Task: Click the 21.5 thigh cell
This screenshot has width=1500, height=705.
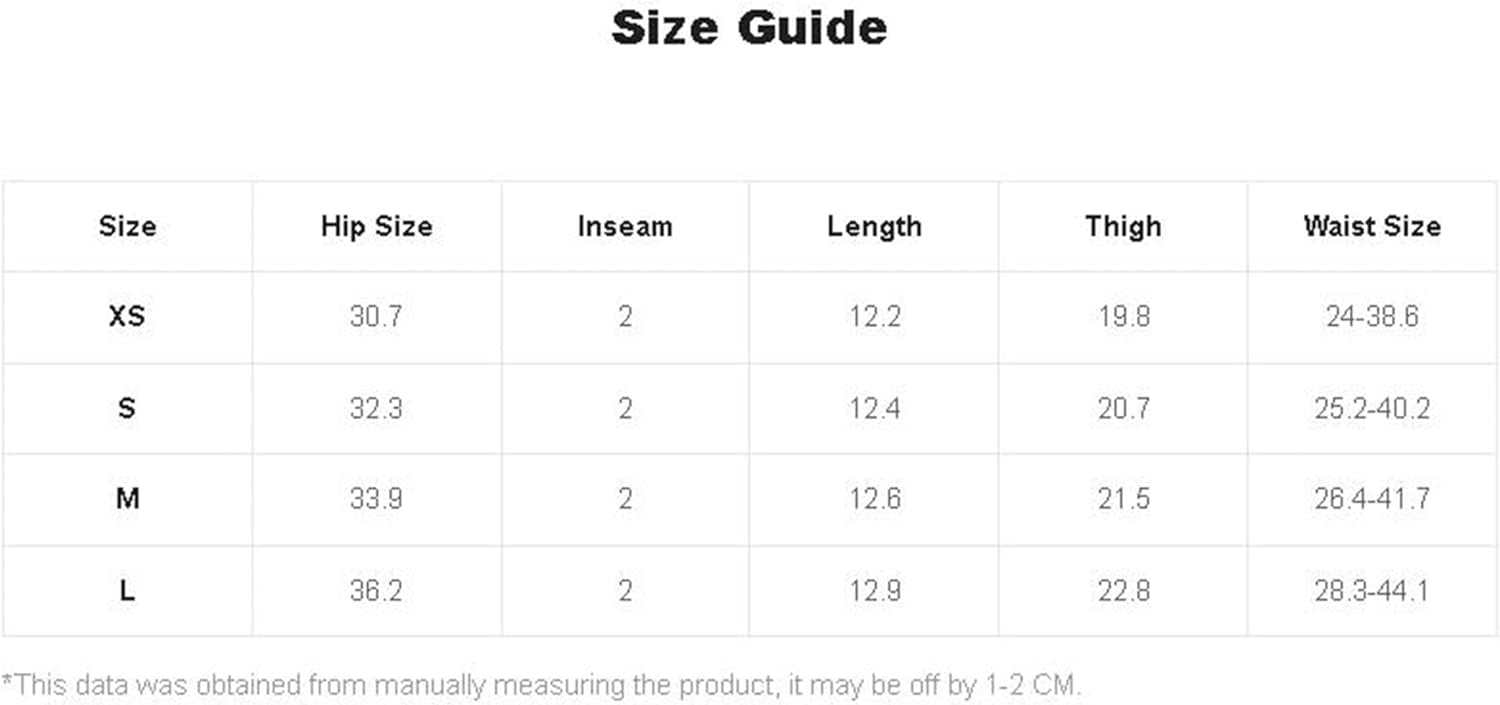Action: click(1123, 499)
